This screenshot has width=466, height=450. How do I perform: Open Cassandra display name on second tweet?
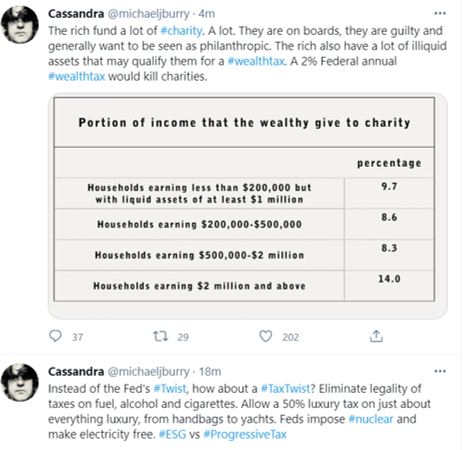tap(76, 371)
